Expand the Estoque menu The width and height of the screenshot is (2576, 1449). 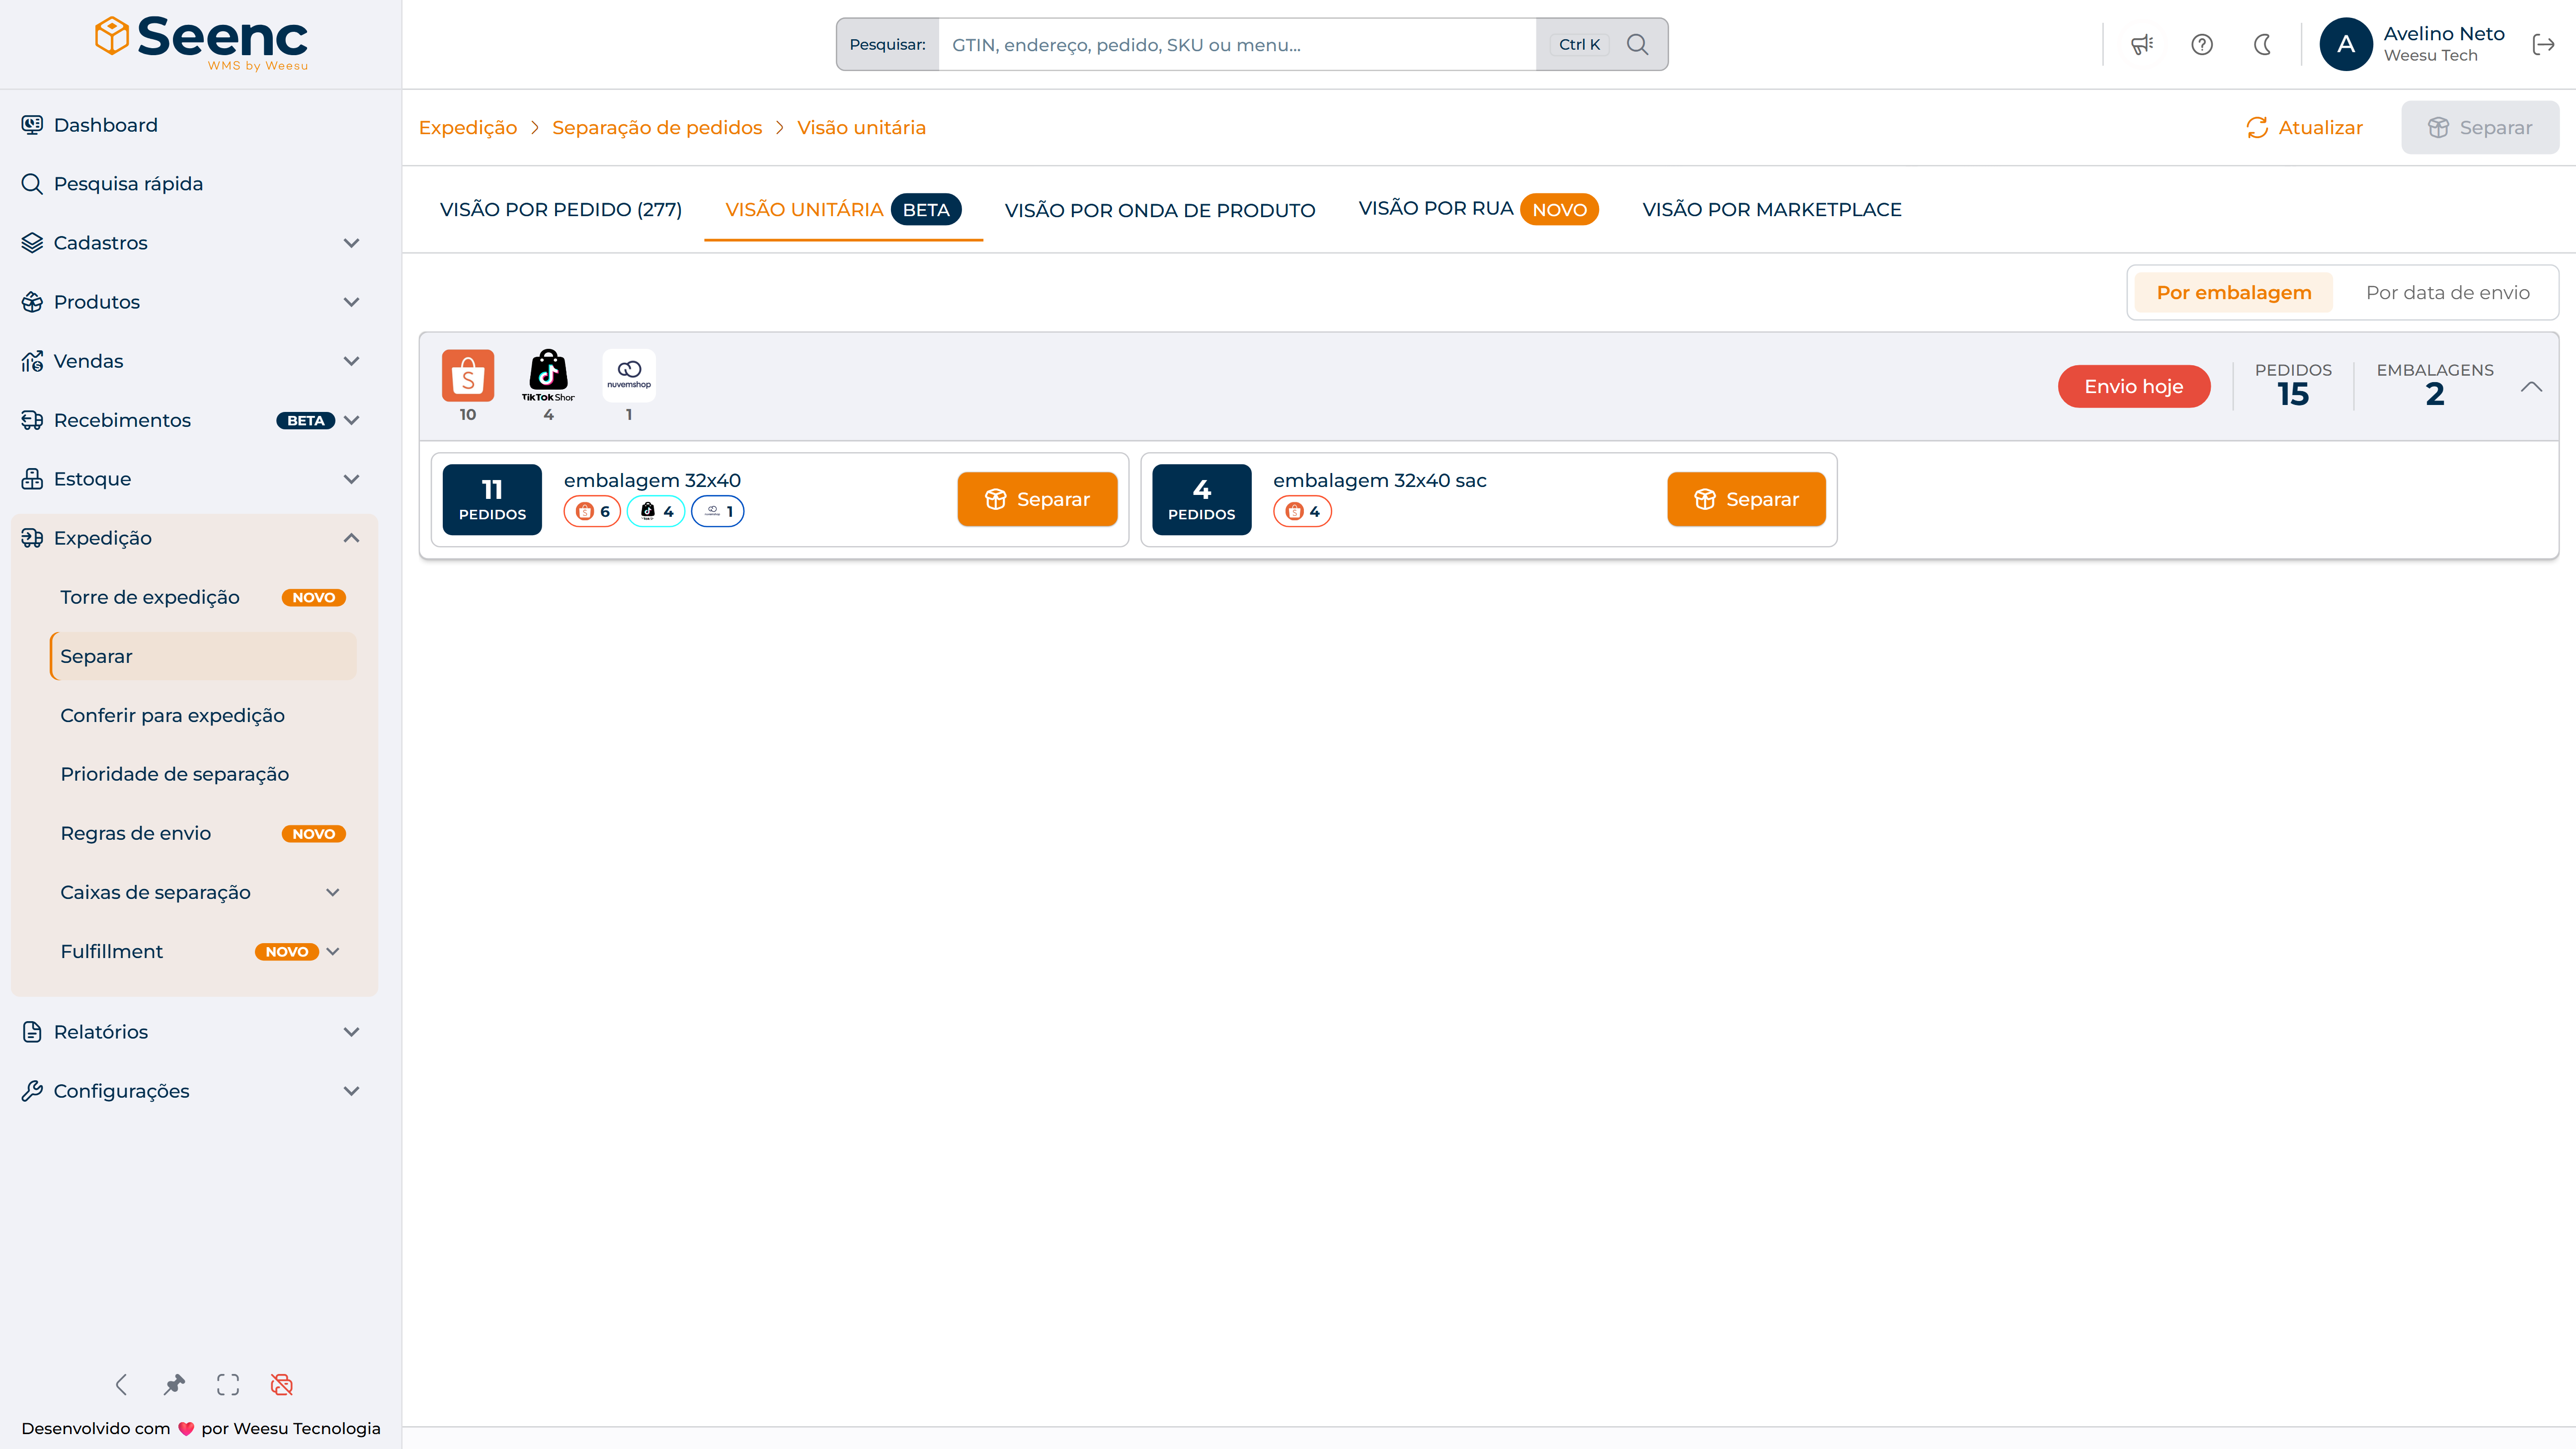190,479
